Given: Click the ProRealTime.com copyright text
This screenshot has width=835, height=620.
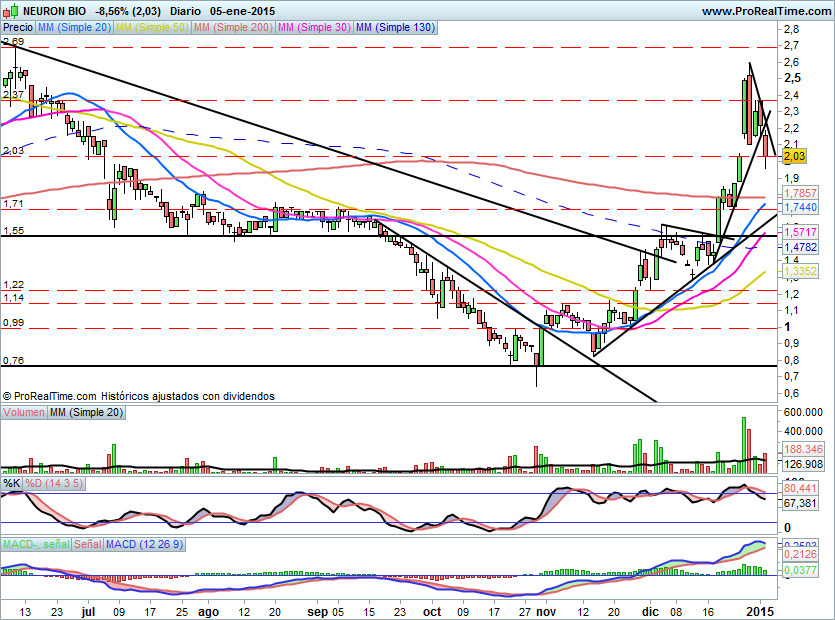Looking at the screenshot, I should coord(138,396).
